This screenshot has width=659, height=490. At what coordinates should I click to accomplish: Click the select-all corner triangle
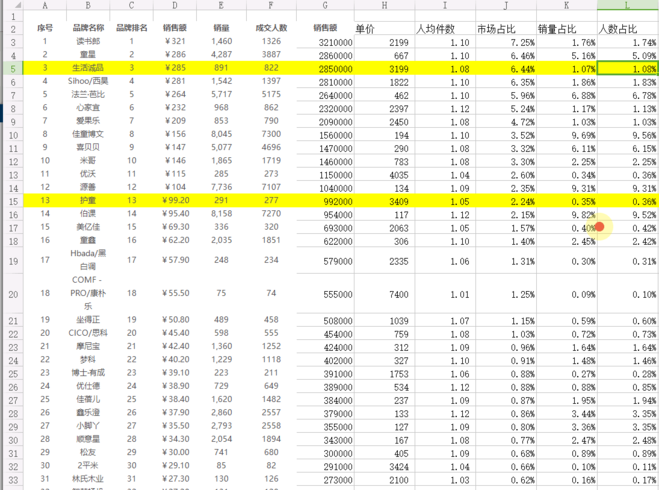tap(17, 5)
